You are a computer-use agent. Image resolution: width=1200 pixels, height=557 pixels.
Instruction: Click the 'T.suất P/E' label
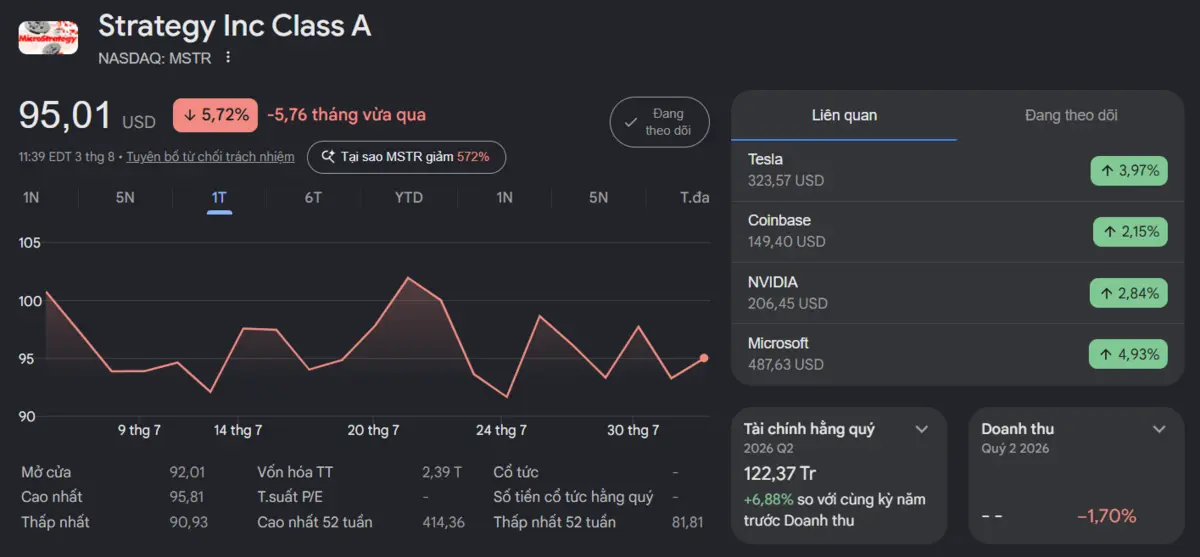click(290, 497)
